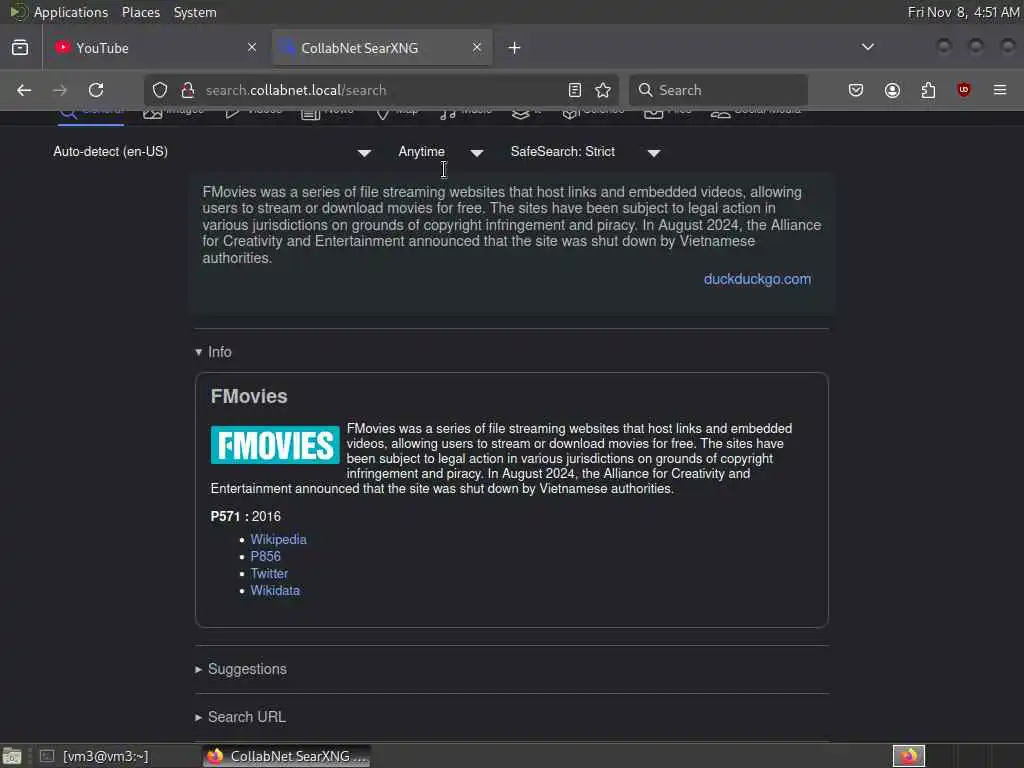Switch to the YouTube tab
1024x768 pixels.
[x=155, y=48]
